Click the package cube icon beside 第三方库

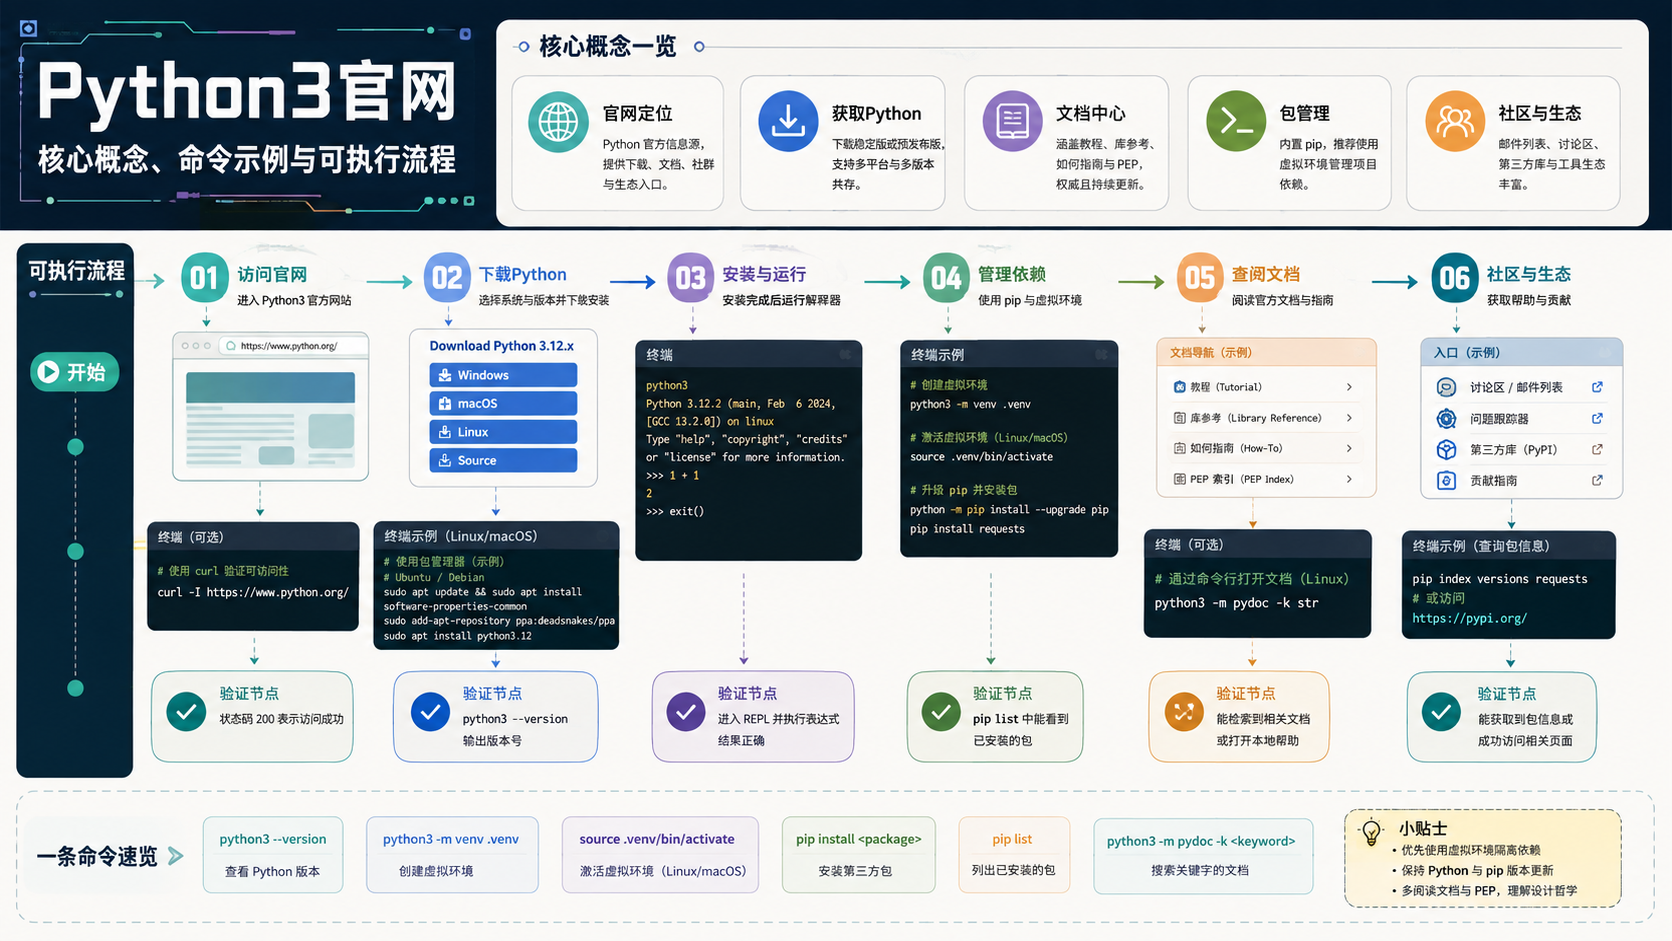click(1446, 449)
